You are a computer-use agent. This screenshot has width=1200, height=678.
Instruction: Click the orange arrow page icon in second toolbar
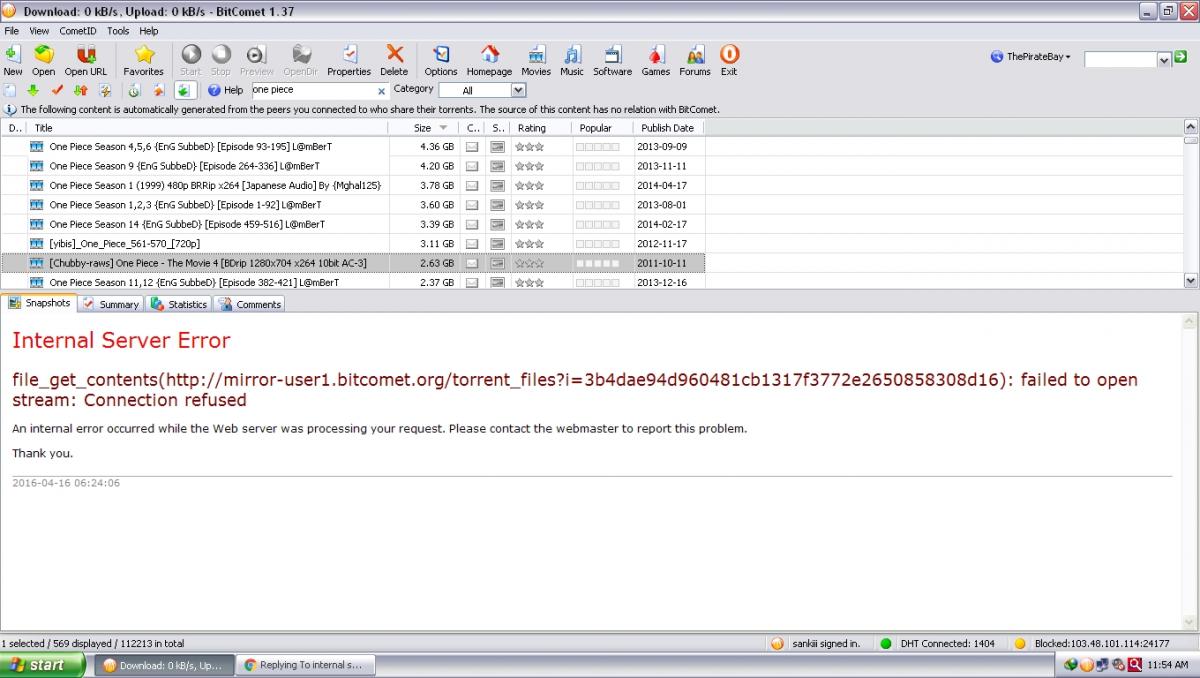pos(158,90)
